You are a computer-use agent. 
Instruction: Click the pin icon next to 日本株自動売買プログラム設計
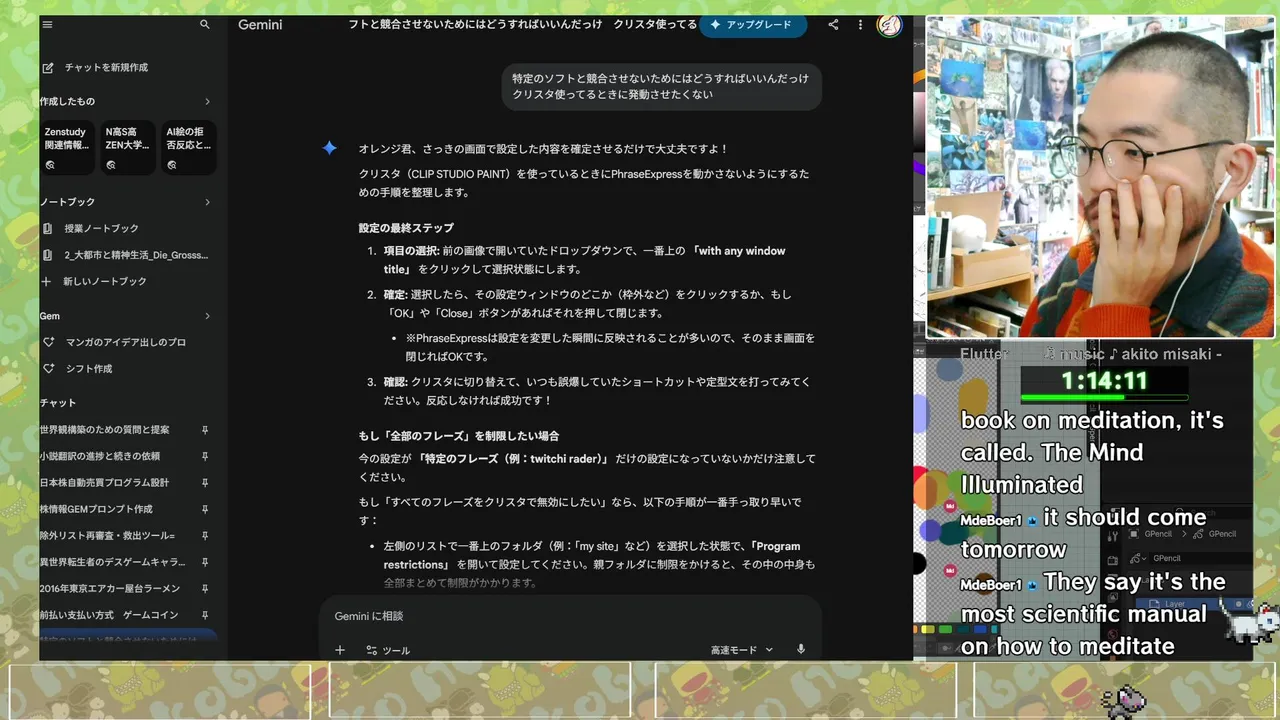tap(205, 482)
